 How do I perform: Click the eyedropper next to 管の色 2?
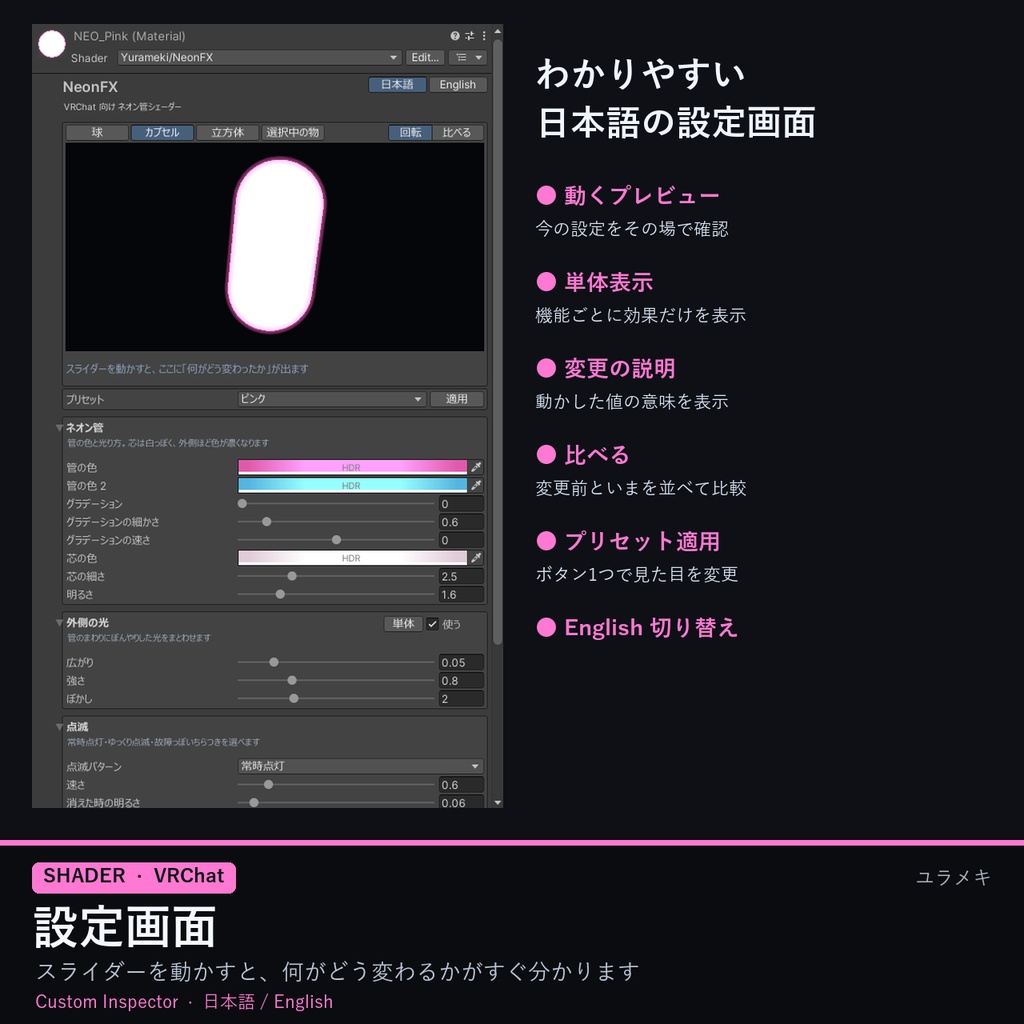point(477,485)
